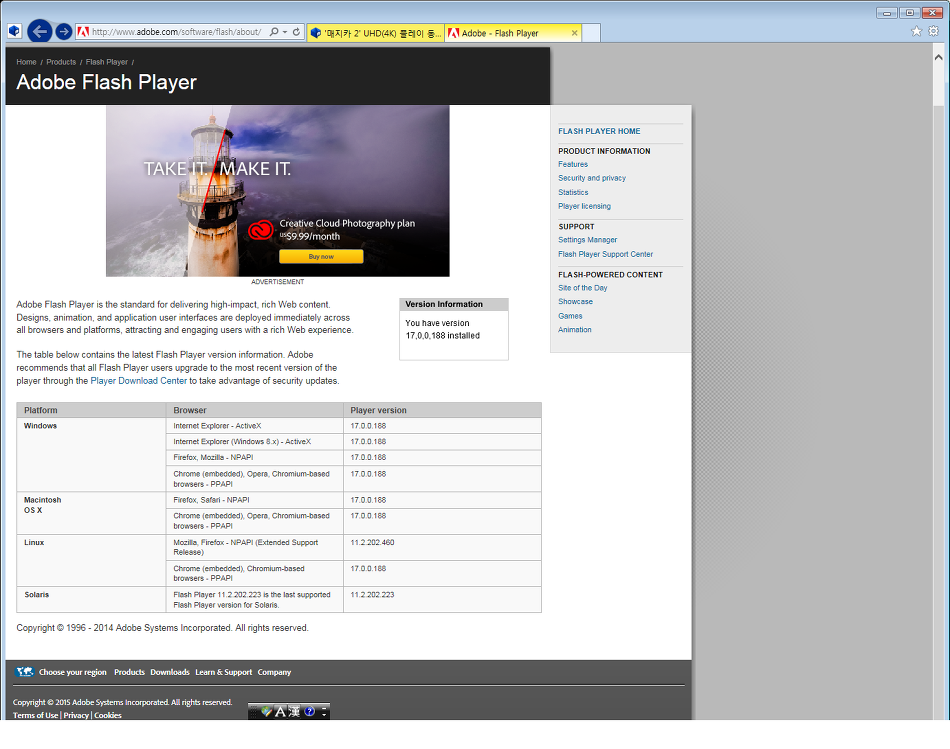Select the 'Firefox, Mozilla - NPAPI' cell
The width and height of the screenshot is (950, 749).
click(254, 458)
